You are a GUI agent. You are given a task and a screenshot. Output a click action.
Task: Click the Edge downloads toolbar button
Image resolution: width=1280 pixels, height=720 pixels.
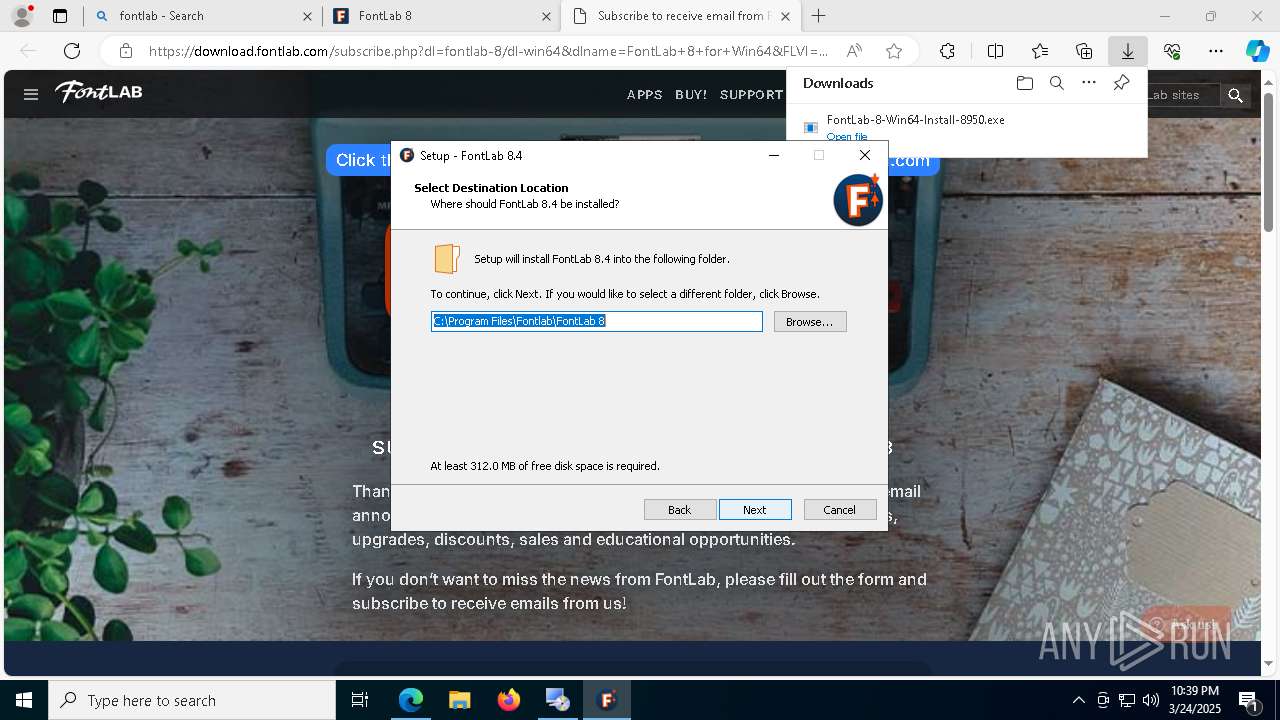1127,51
